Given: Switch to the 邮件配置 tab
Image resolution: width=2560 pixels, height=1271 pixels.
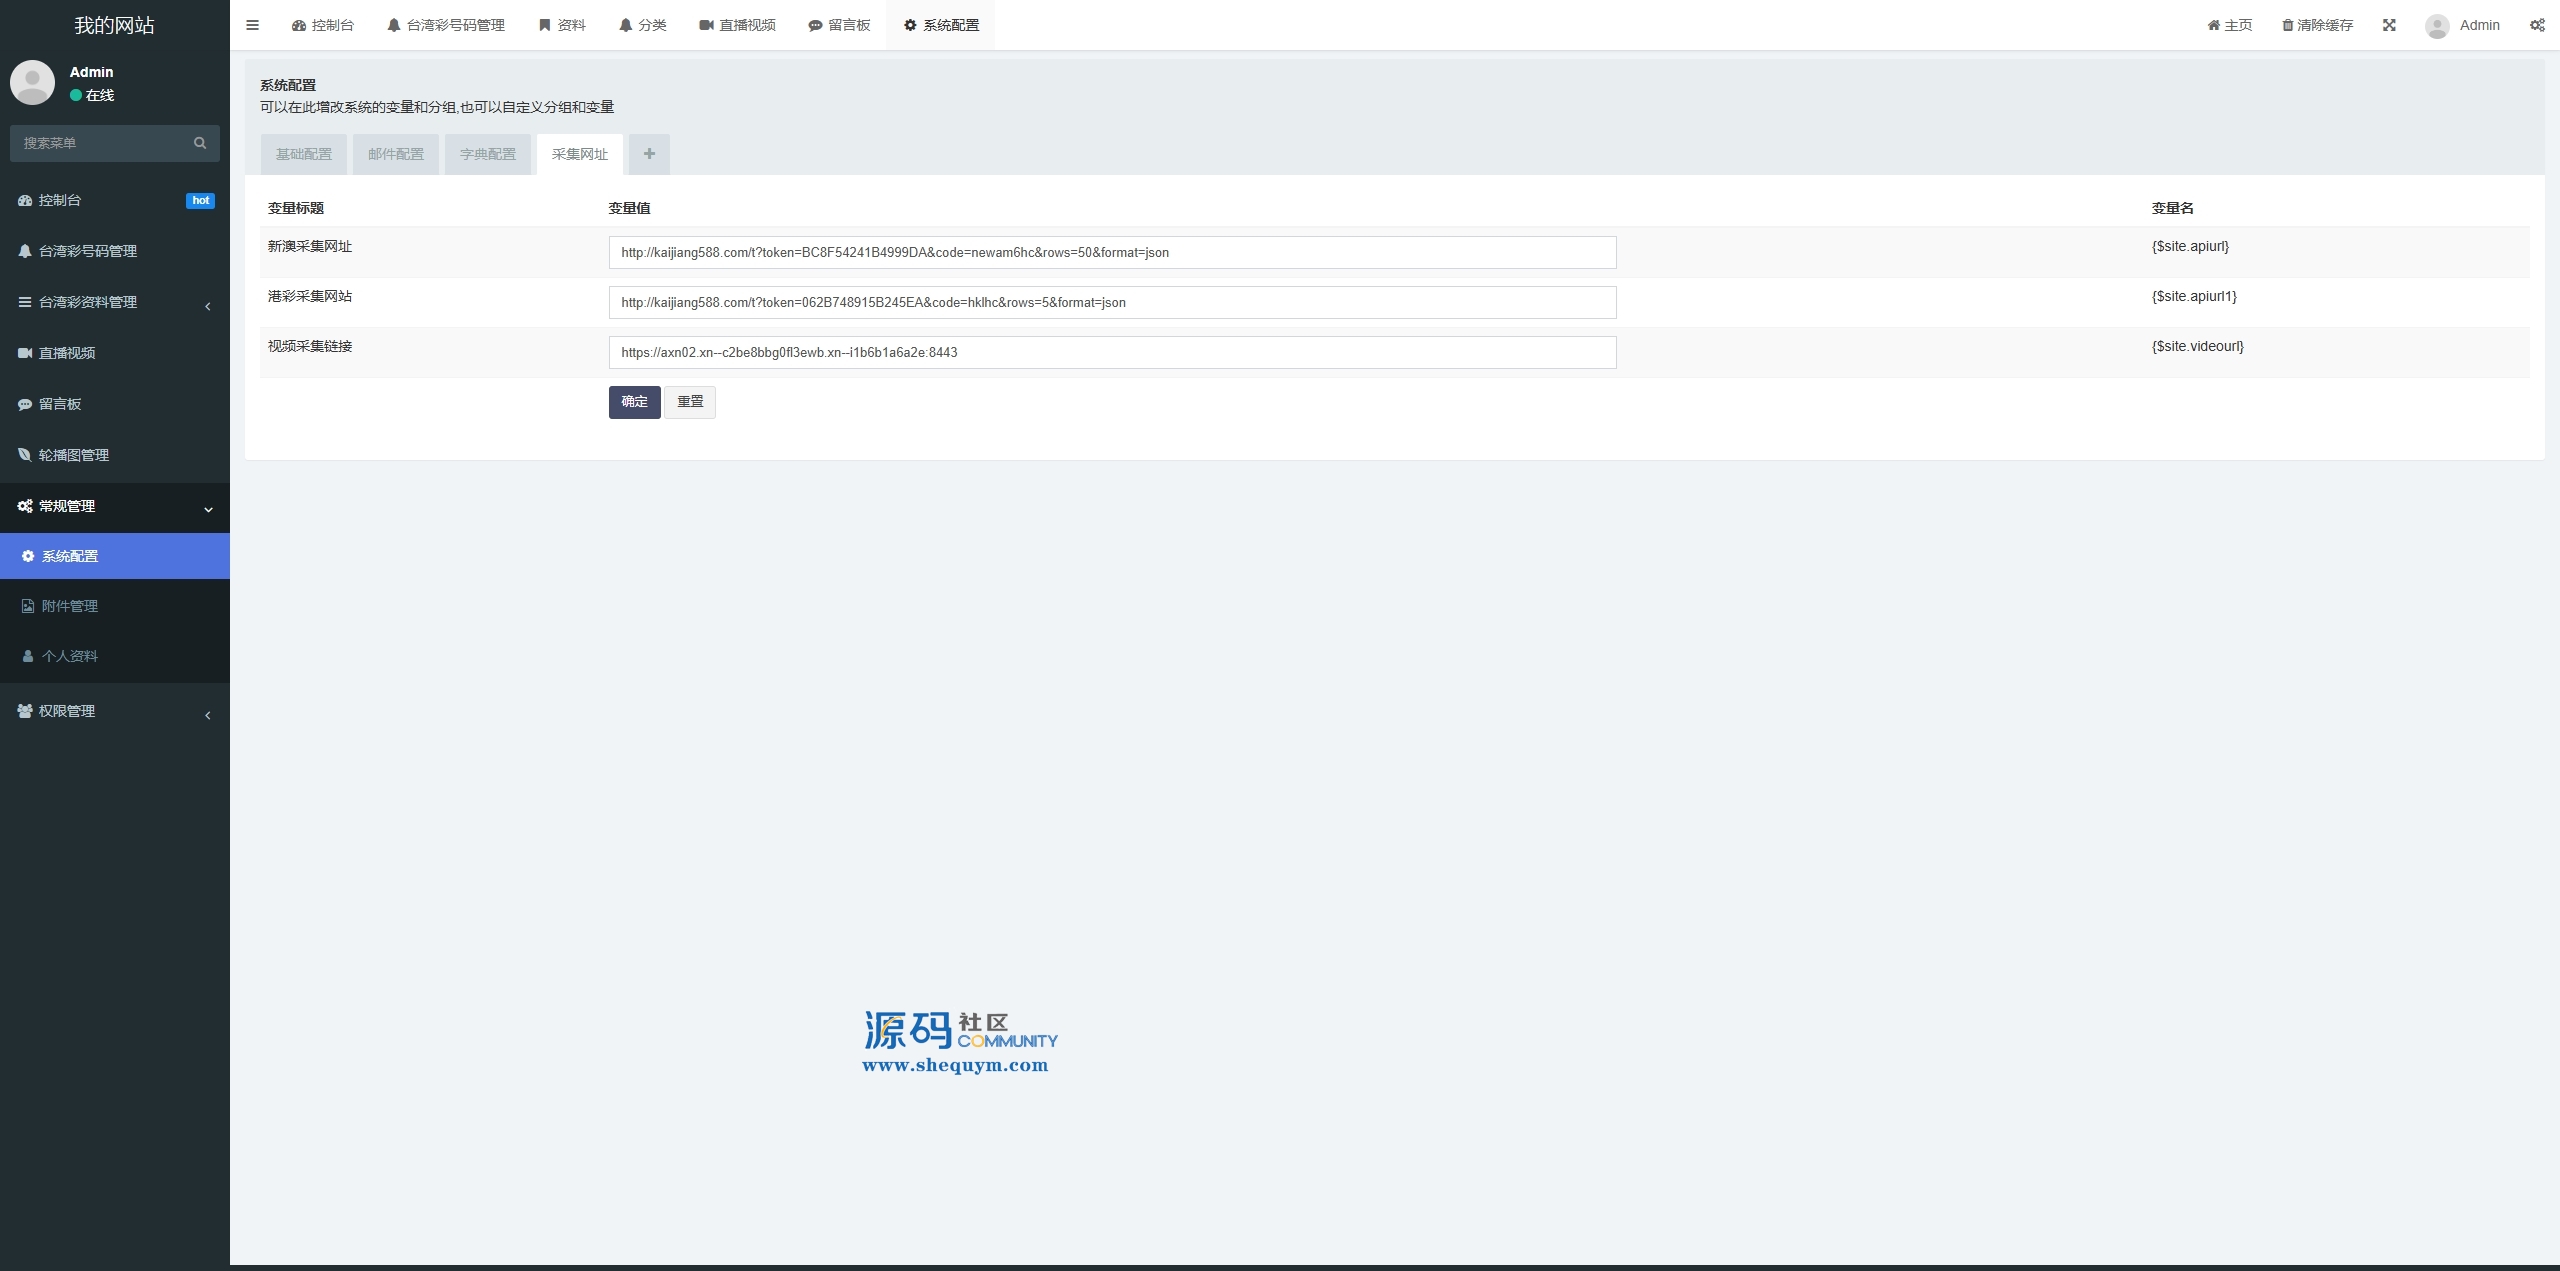Looking at the screenshot, I should pyautogui.click(x=396, y=154).
